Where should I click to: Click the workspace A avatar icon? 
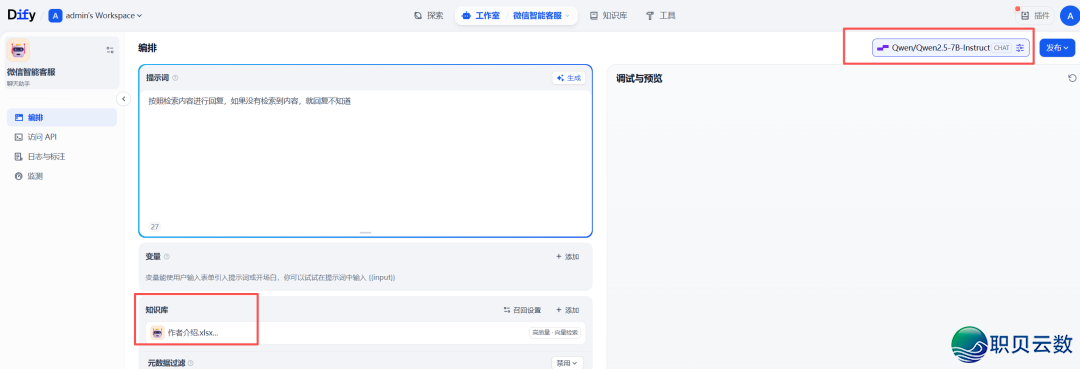click(x=55, y=15)
